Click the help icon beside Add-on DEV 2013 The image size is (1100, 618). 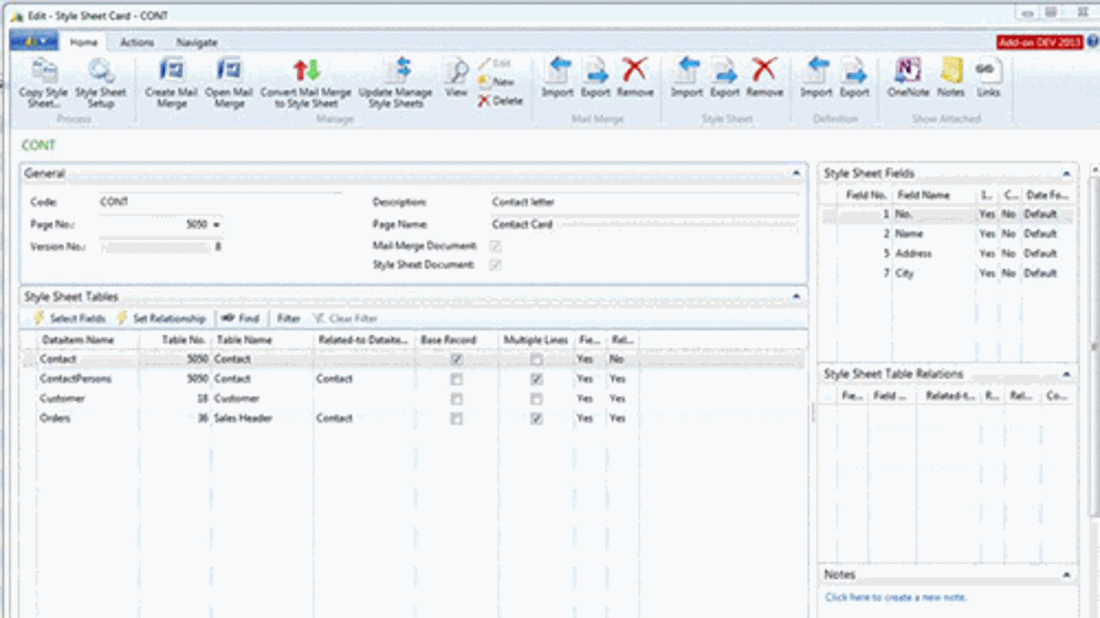coord(1093,41)
